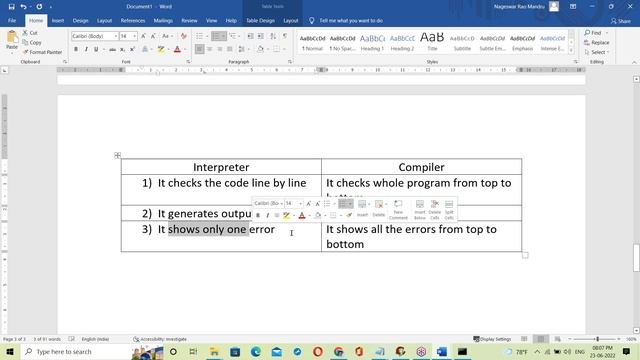The width and height of the screenshot is (640, 360).
Task: Apply the Heading 1 style
Action: [x=372, y=42]
